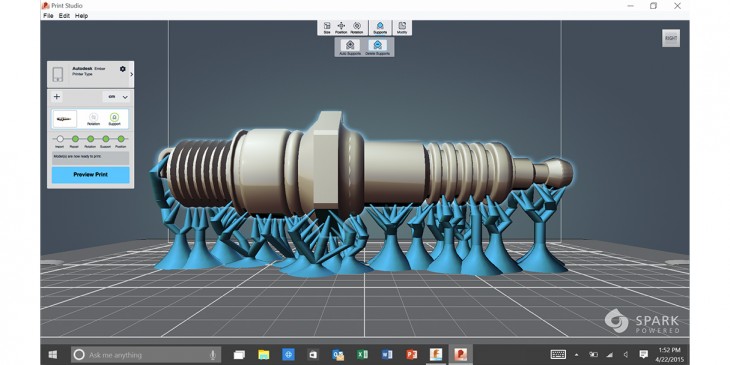Select the Position tool in top toolbar
Viewport: 730px width, 365px height.
(341, 28)
